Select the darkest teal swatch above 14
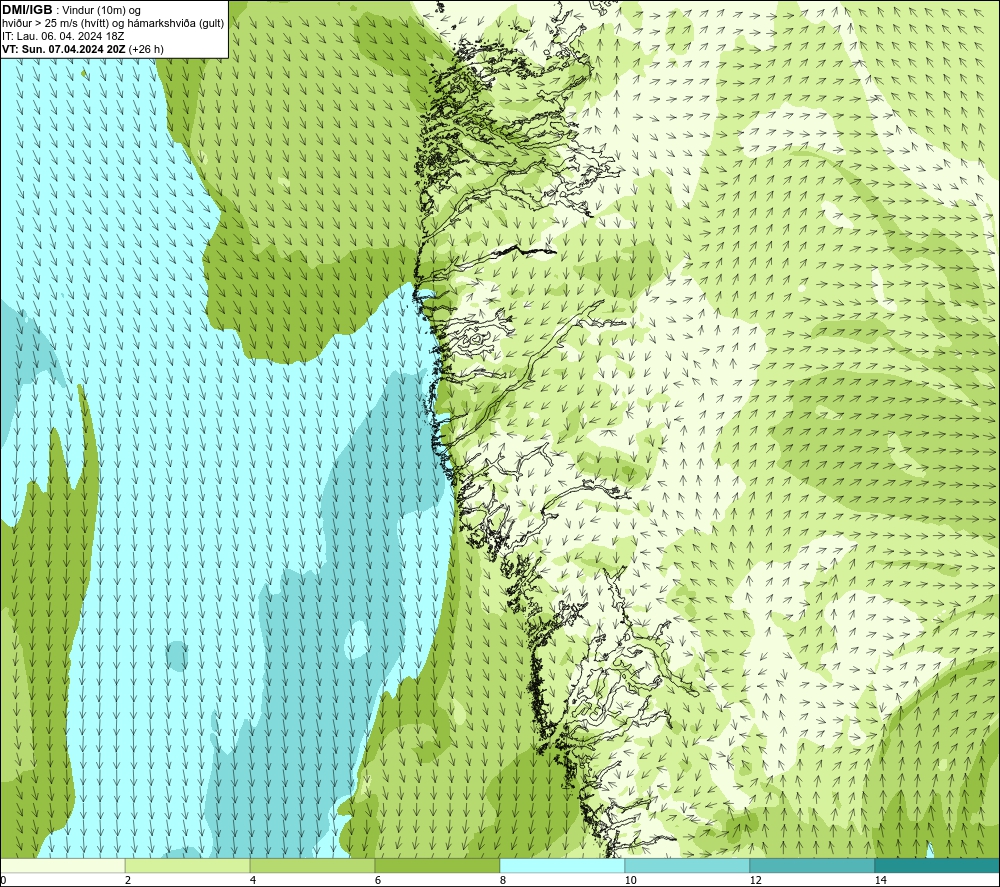This screenshot has height=887, width=1000. (x=937, y=865)
